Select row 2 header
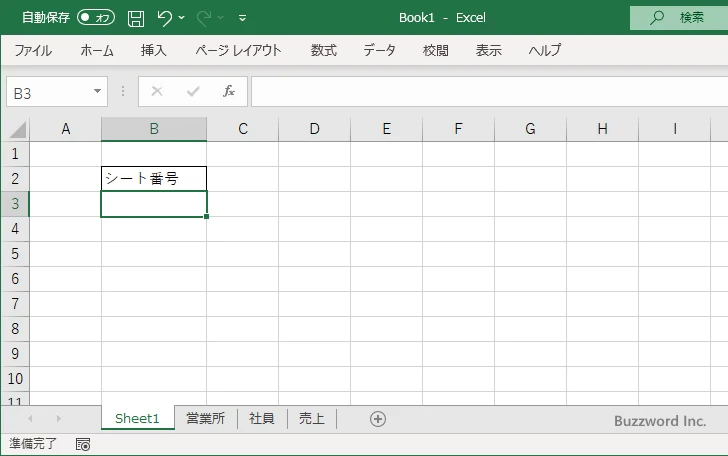The width and height of the screenshot is (728, 456). click(x=15, y=179)
